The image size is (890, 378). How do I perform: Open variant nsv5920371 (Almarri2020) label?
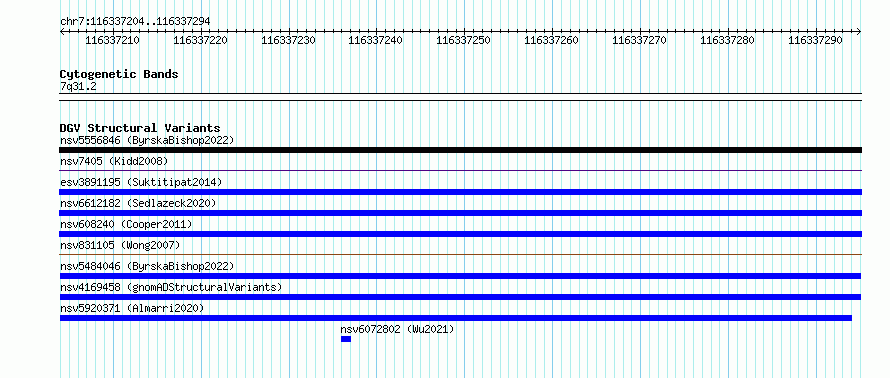point(132,308)
